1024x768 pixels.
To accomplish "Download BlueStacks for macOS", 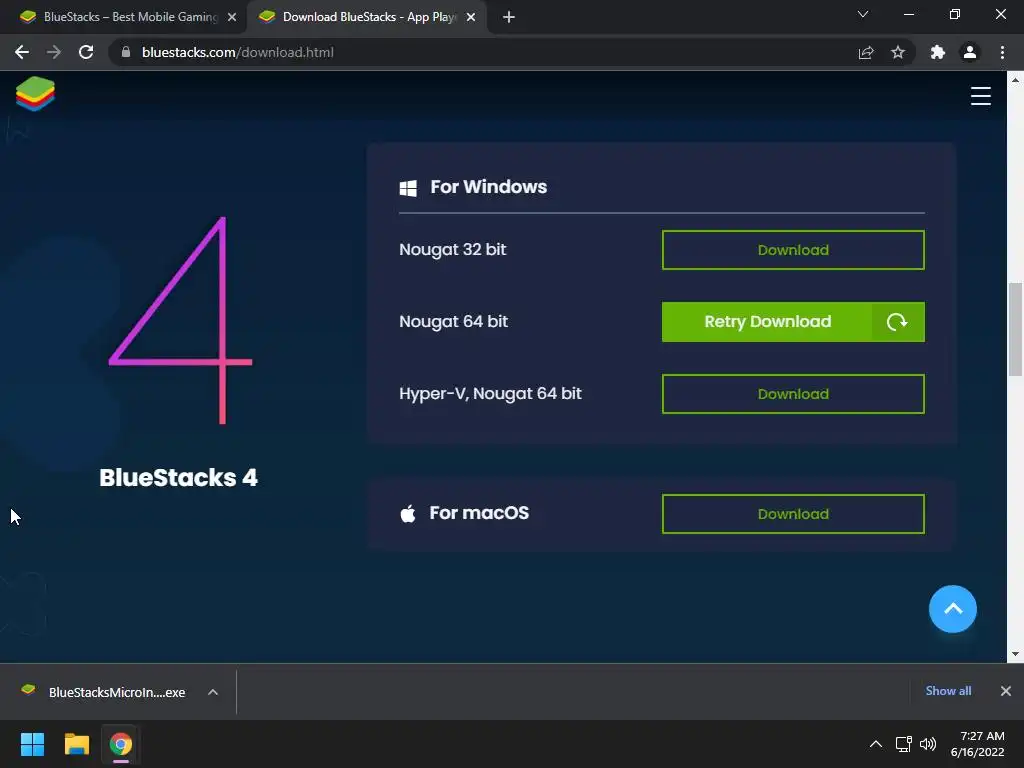I will pos(793,514).
